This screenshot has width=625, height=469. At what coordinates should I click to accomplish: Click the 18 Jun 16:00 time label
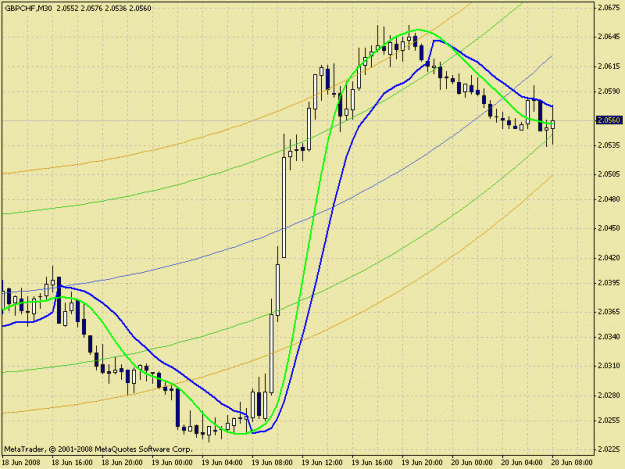tap(72, 463)
